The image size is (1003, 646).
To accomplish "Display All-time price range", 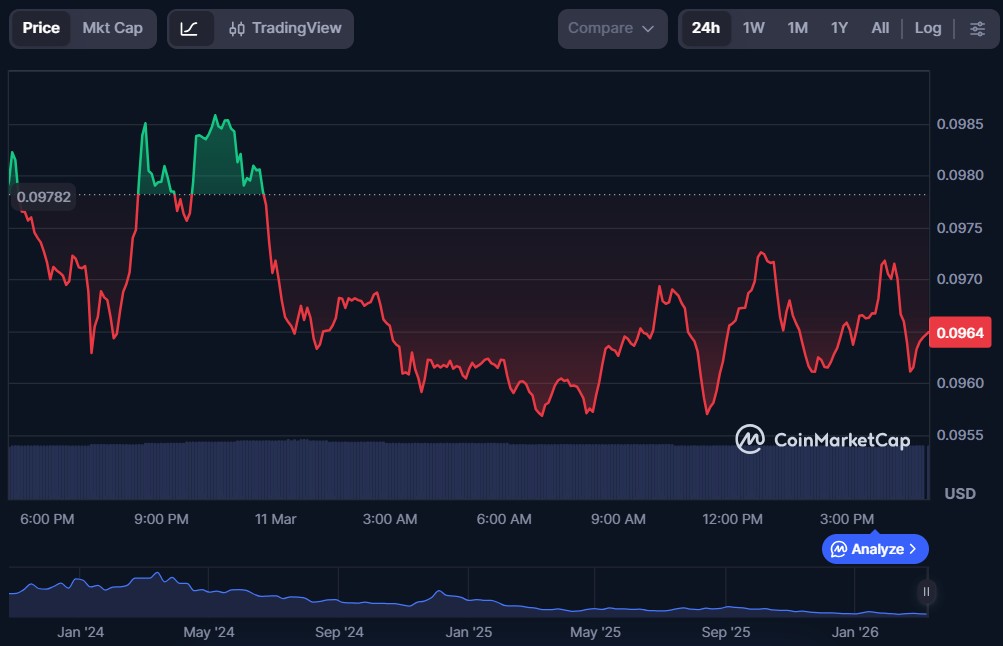I will pos(880,28).
